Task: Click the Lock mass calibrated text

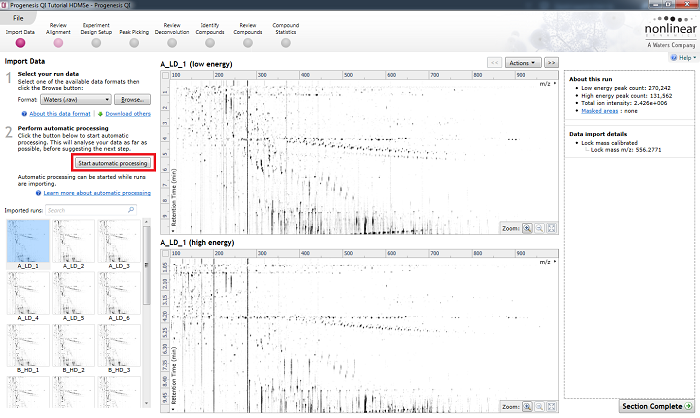Action: (x=609, y=143)
